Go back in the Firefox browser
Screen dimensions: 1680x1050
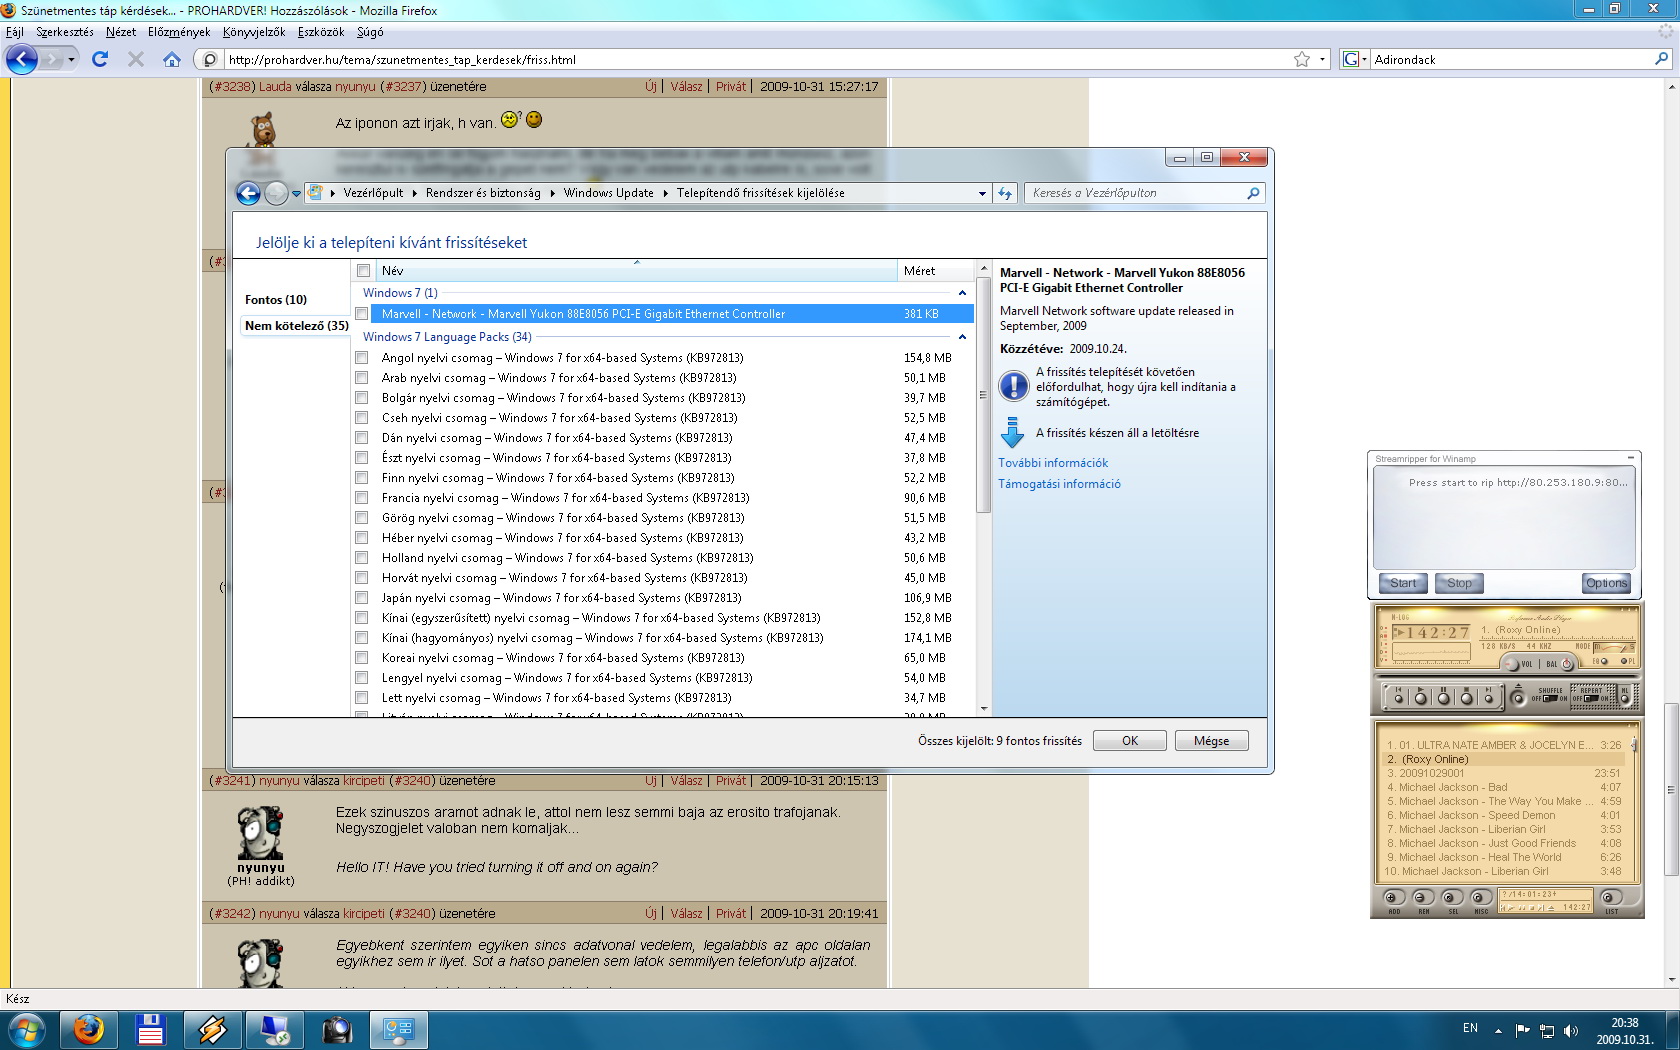coord(22,59)
